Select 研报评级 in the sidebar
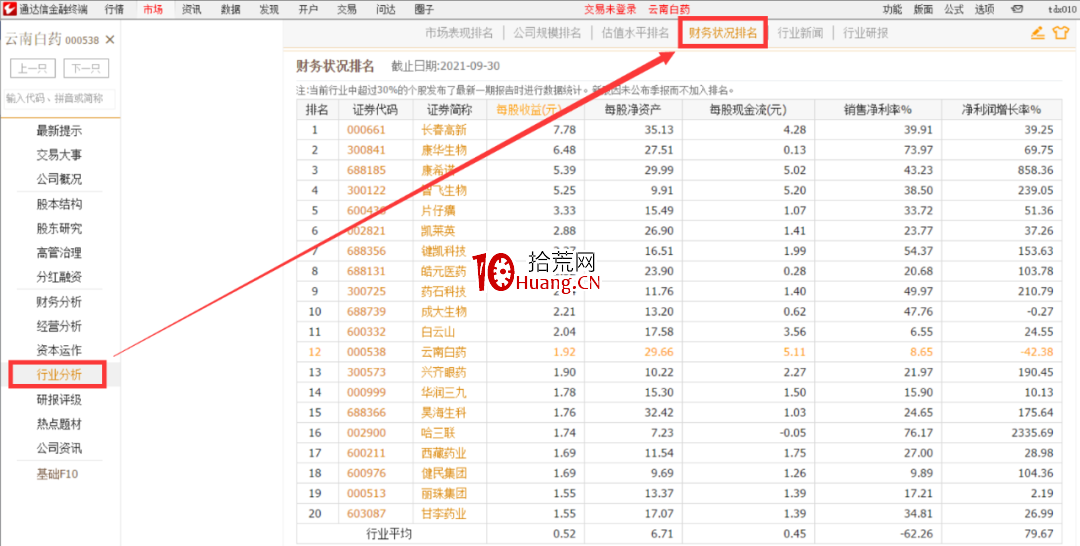The height and width of the screenshot is (546, 1080). [59, 399]
